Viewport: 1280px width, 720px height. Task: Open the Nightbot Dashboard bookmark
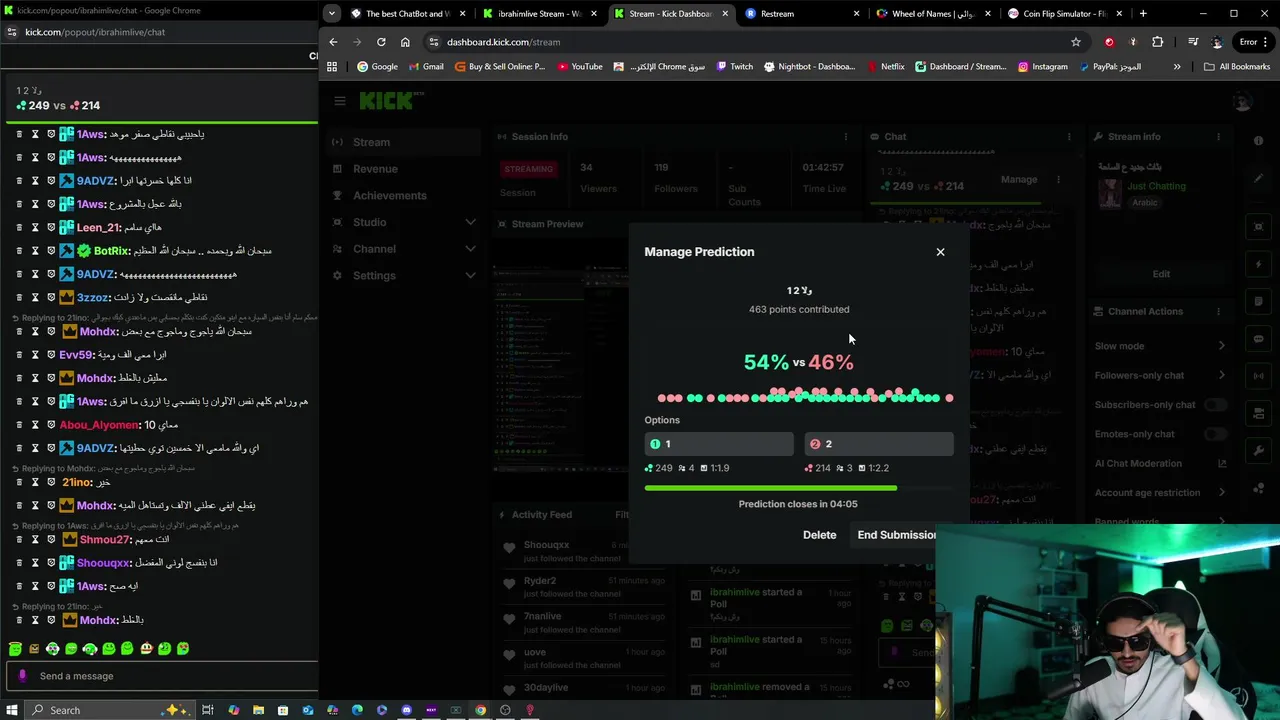click(x=809, y=67)
